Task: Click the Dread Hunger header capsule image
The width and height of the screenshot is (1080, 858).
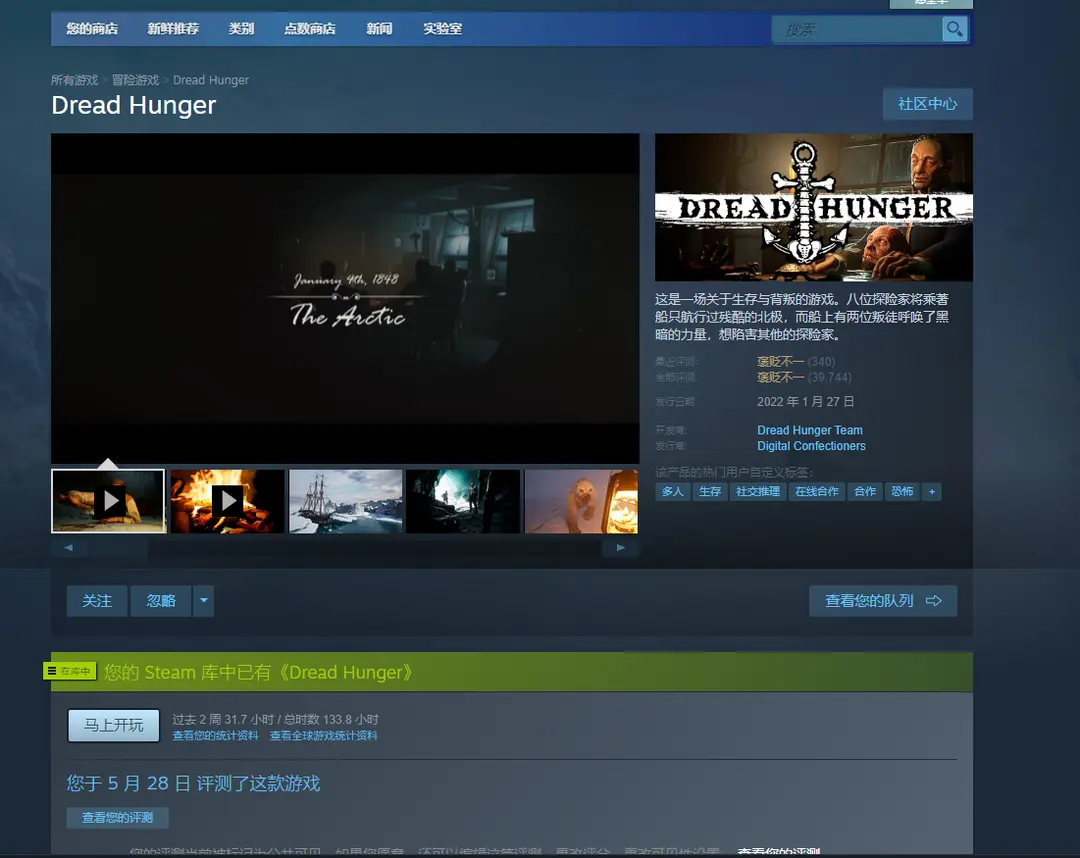Action: [813, 207]
